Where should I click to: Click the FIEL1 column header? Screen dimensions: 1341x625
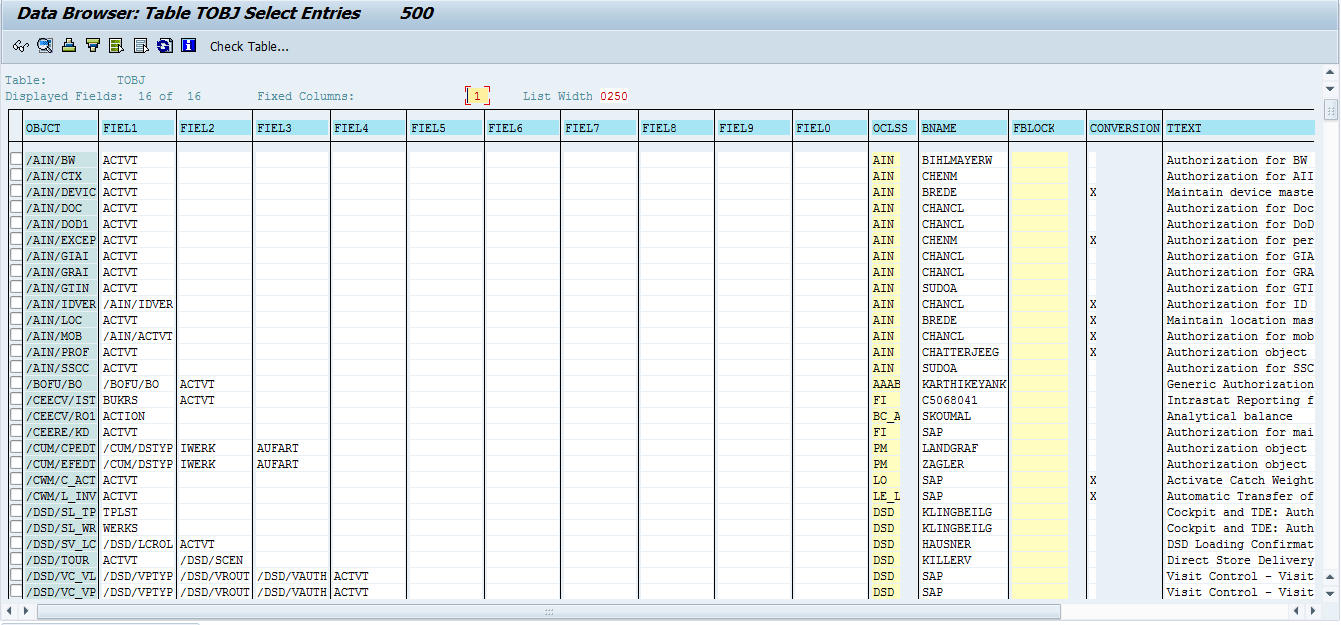click(138, 128)
